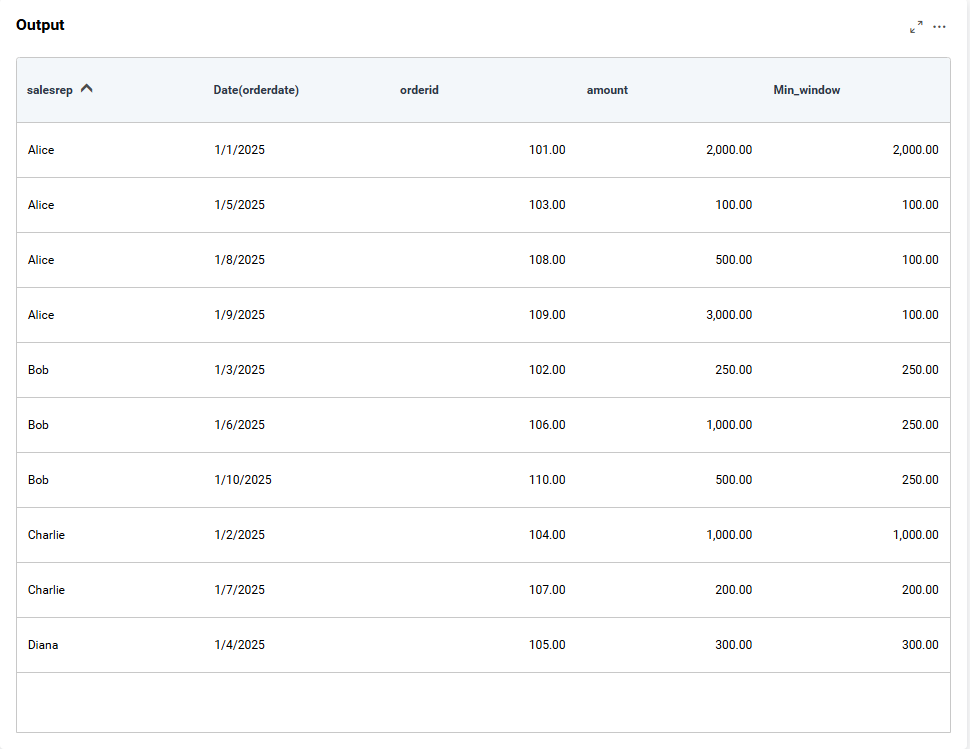The image size is (970, 749).
Task: Select Alice's cell in the 1/1/2025 row
Action: point(41,150)
